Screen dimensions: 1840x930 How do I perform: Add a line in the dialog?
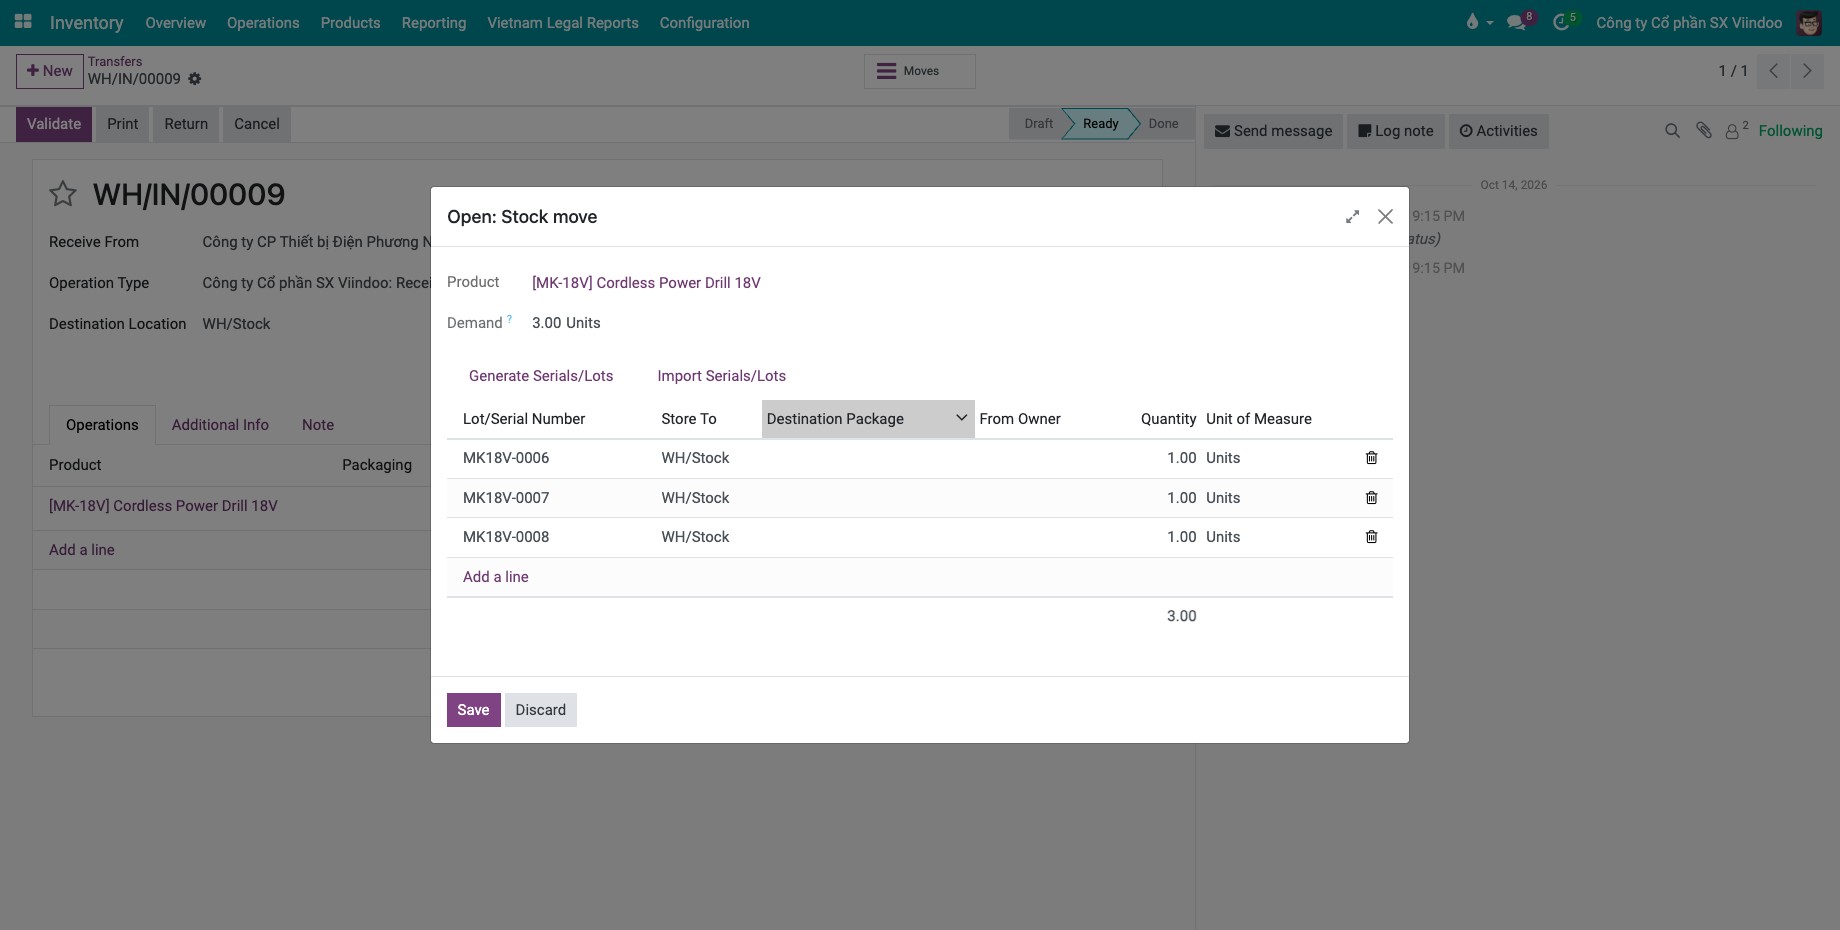click(495, 577)
